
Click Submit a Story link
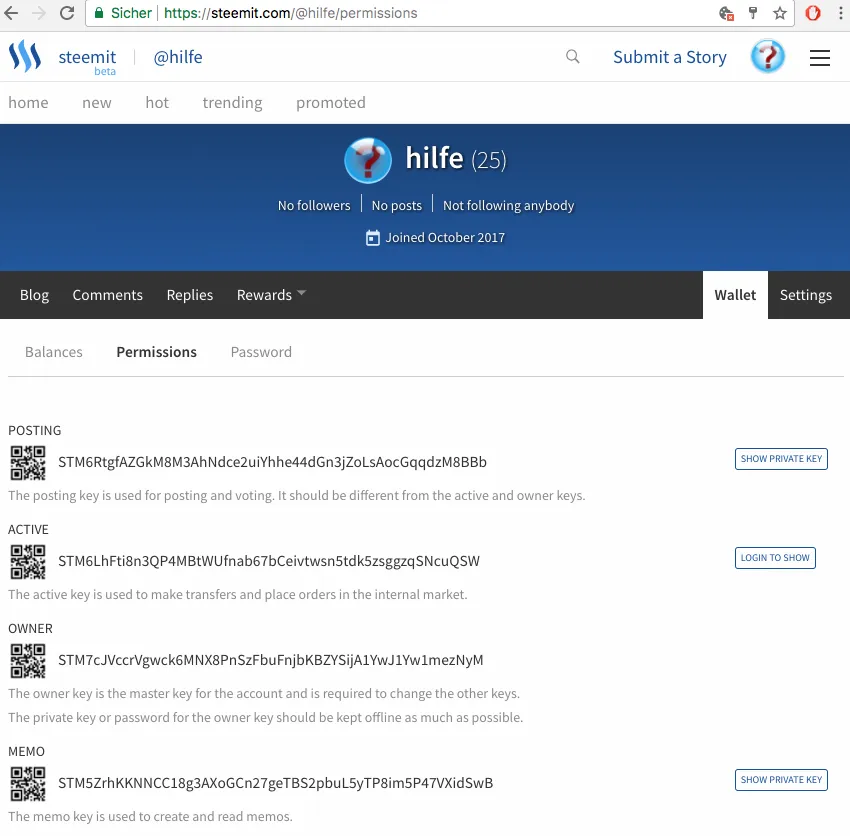coord(669,57)
